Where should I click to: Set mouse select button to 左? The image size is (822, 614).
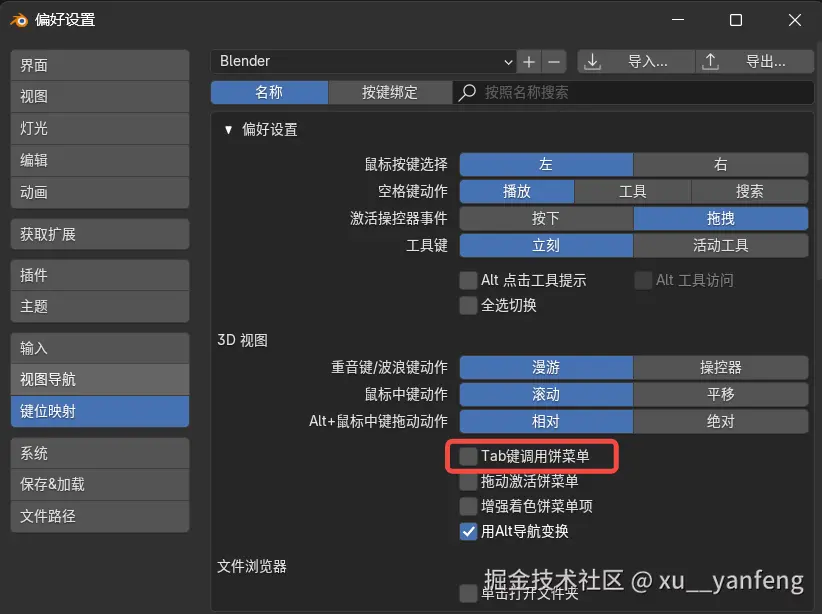546,165
